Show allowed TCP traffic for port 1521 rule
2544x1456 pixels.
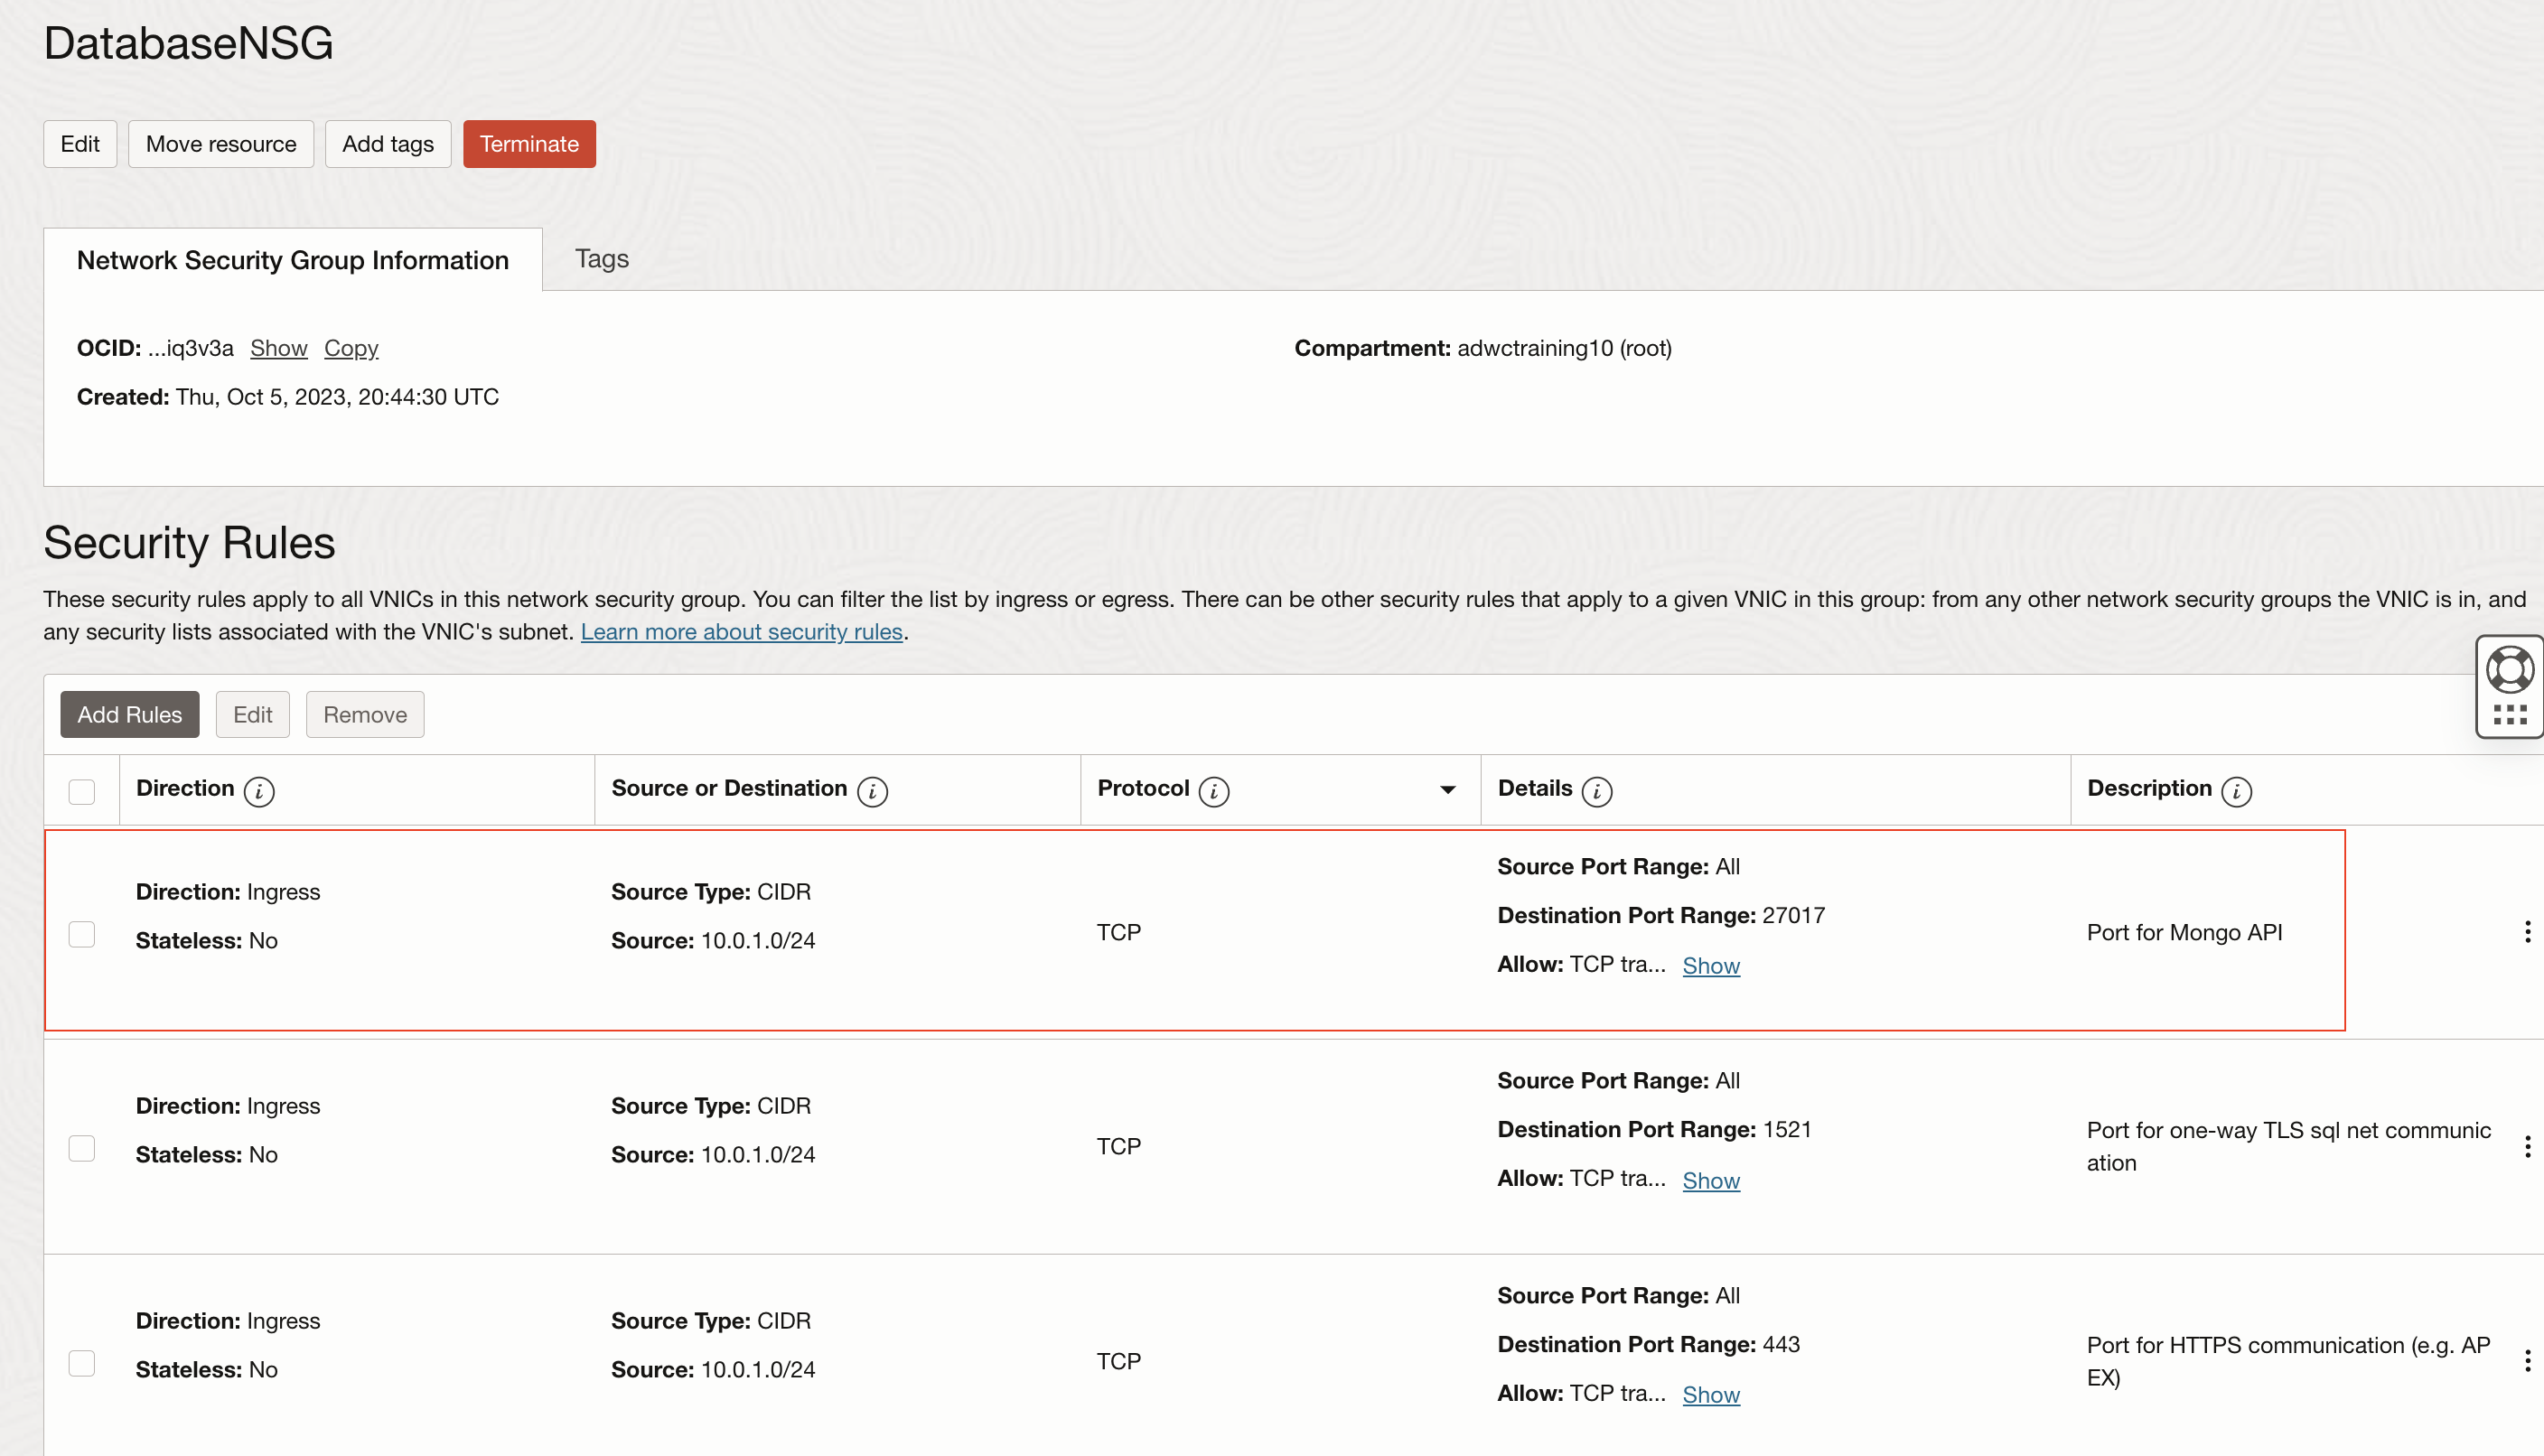(1712, 1180)
